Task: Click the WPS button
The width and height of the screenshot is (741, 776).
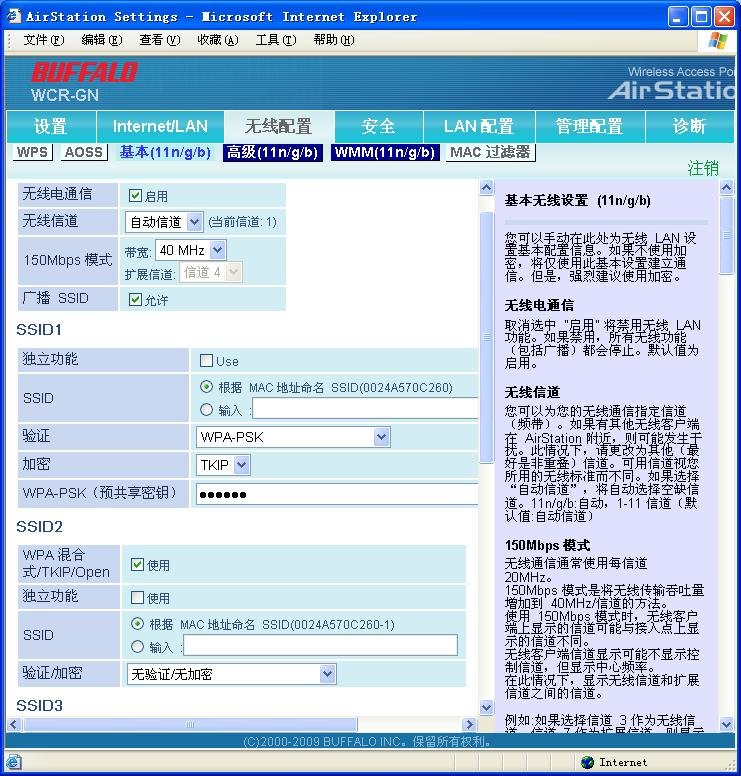Action: pyautogui.click(x=33, y=153)
